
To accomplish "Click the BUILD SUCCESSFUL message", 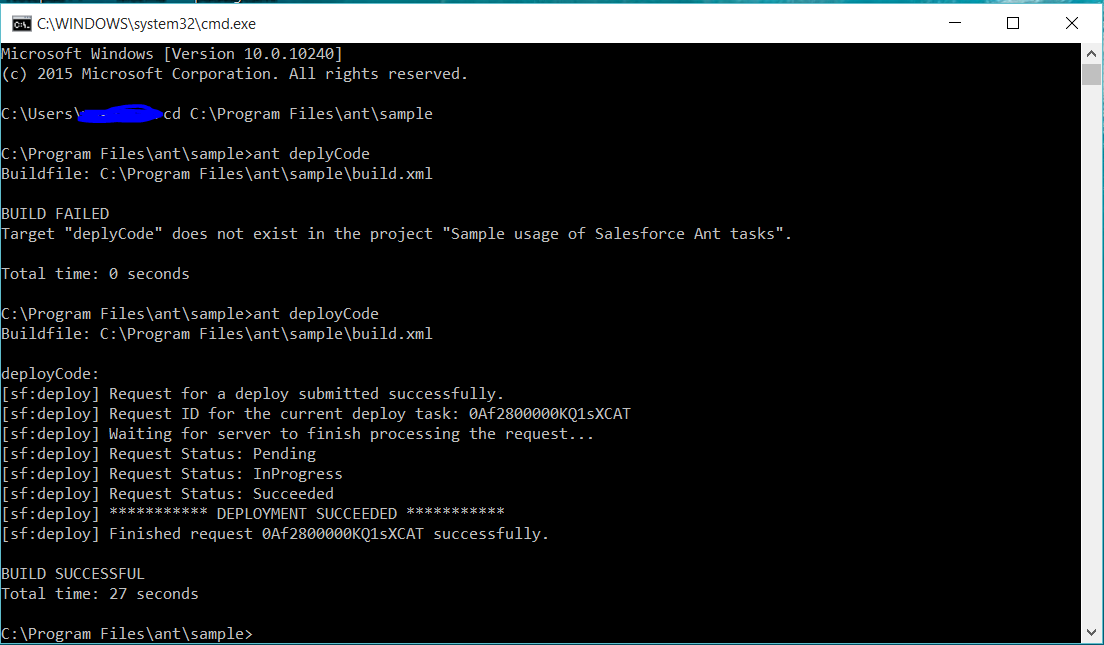I will (73, 574).
